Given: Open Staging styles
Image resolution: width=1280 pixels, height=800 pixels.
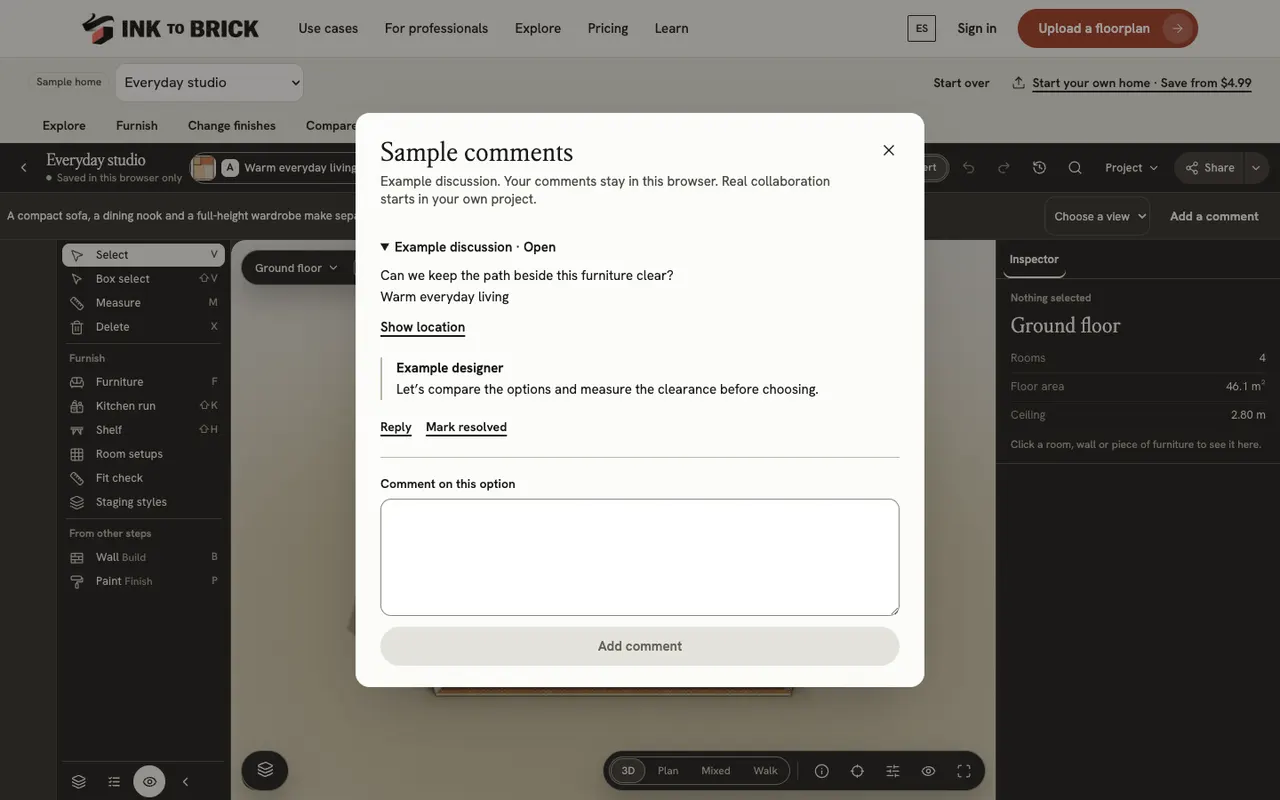Looking at the screenshot, I should click(x=143, y=502).
